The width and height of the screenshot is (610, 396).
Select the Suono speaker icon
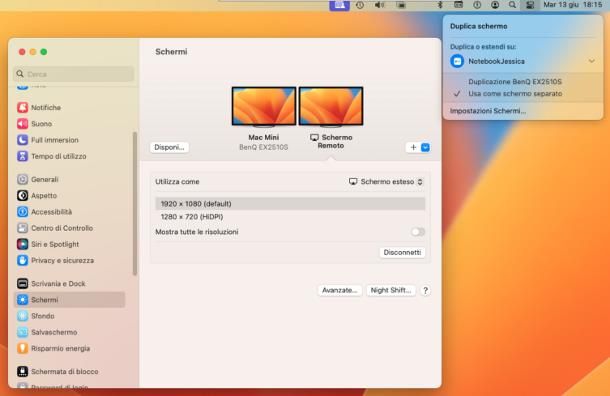[x=23, y=124]
